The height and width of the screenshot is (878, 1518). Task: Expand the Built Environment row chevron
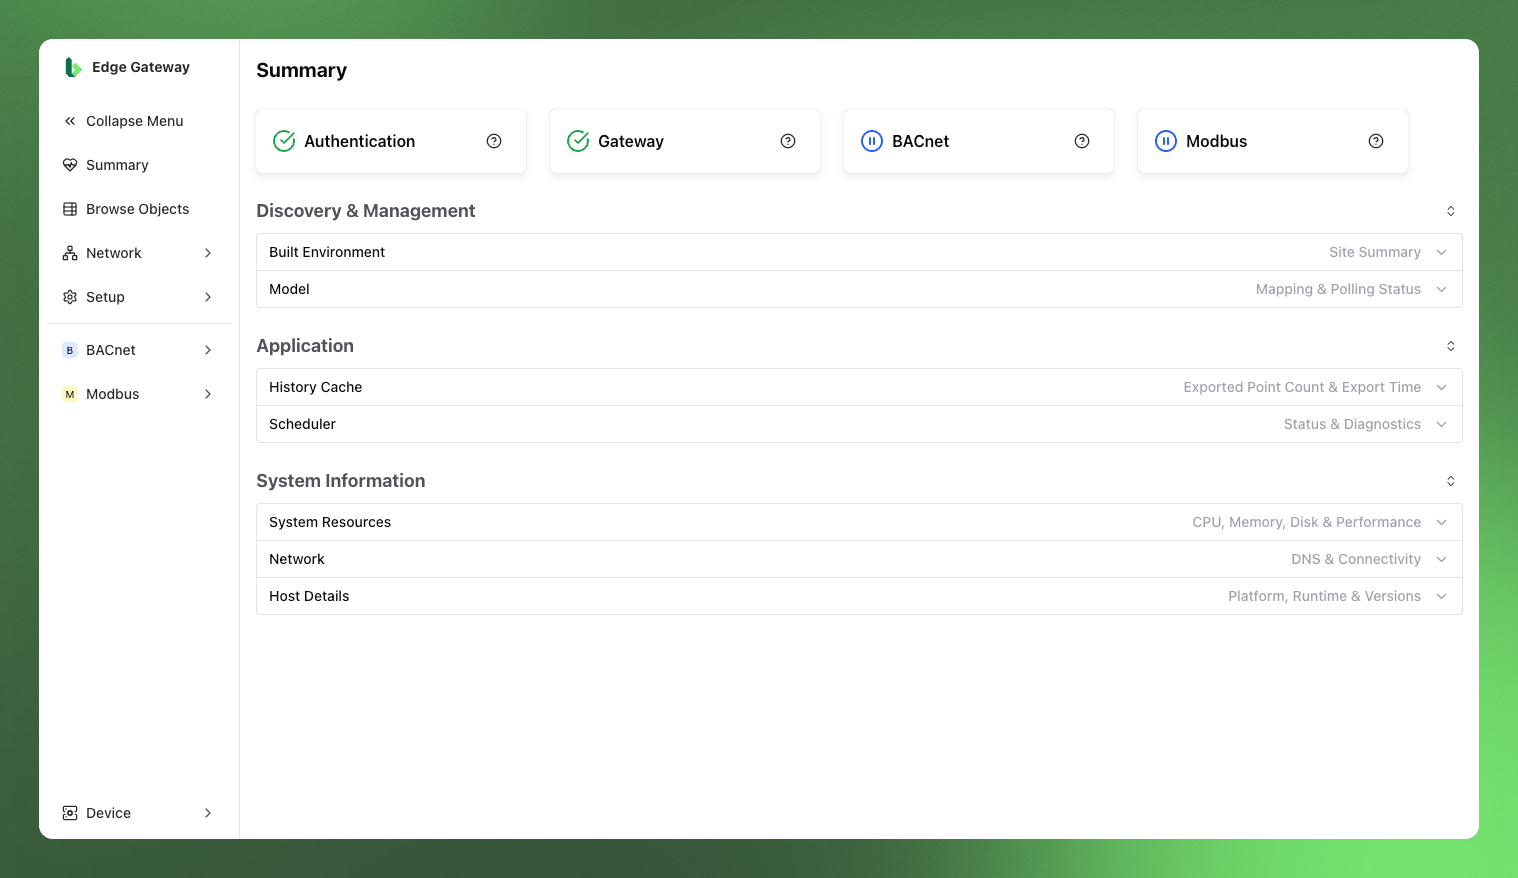point(1442,252)
